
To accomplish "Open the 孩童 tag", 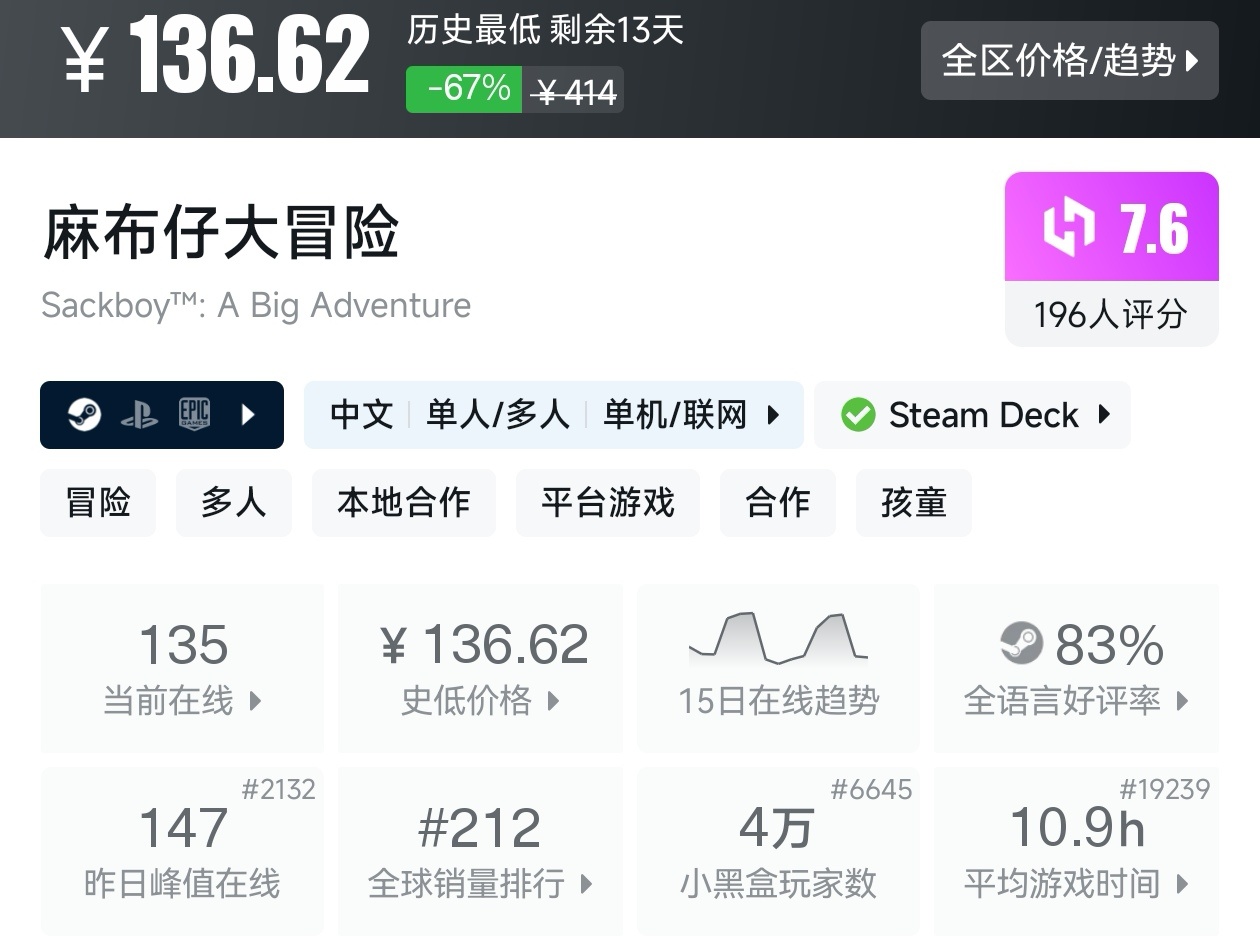I will tap(913, 503).
